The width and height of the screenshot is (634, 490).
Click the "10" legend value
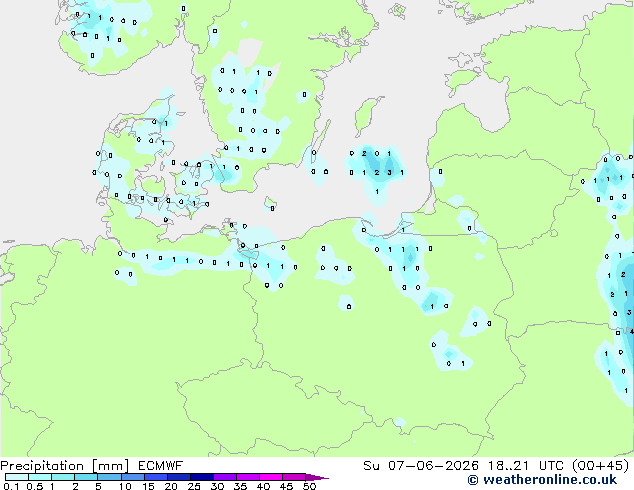click(125, 486)
